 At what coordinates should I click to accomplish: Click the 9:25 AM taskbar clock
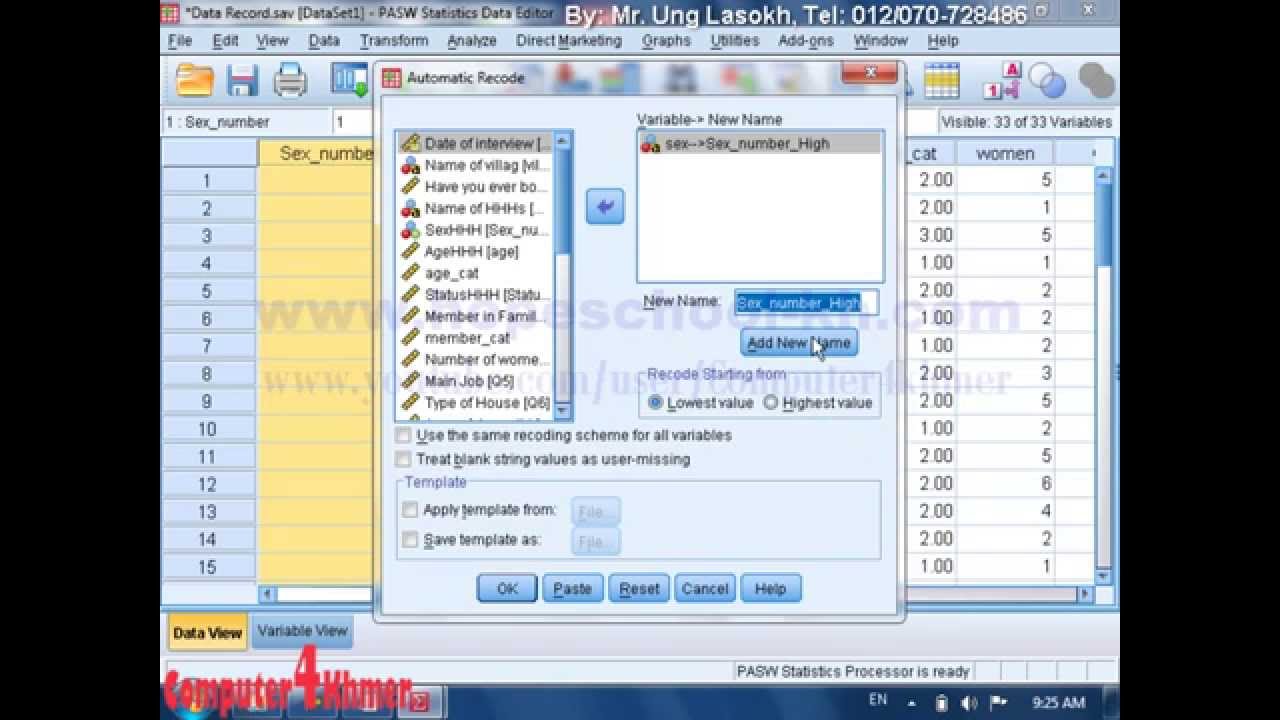[1058, 703]
